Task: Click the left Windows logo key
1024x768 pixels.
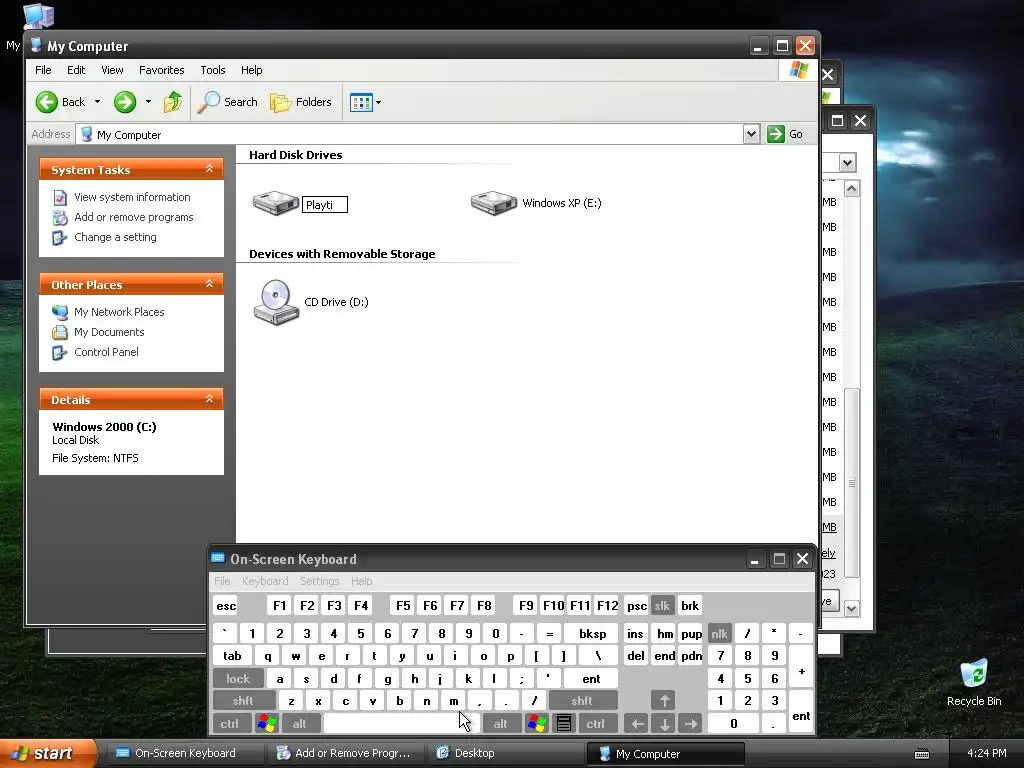Action: 266,724
